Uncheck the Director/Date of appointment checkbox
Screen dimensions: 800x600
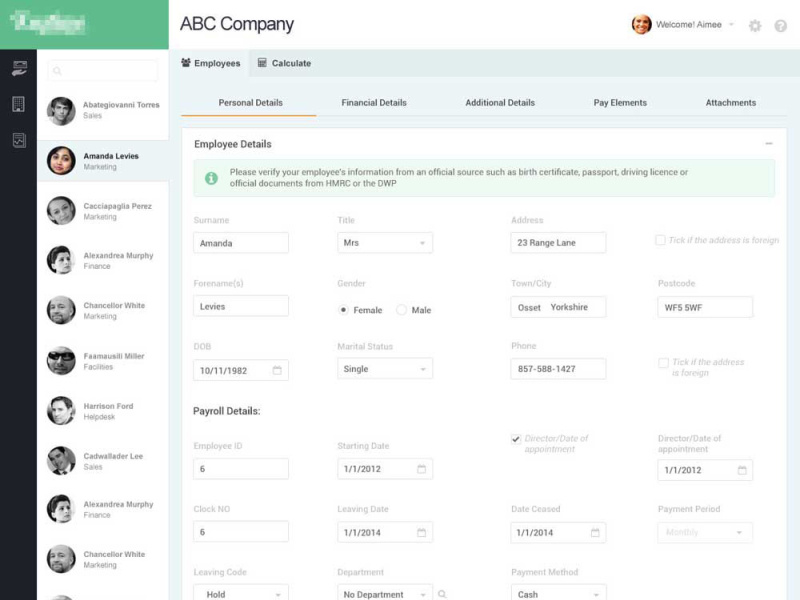pos(516,437)
